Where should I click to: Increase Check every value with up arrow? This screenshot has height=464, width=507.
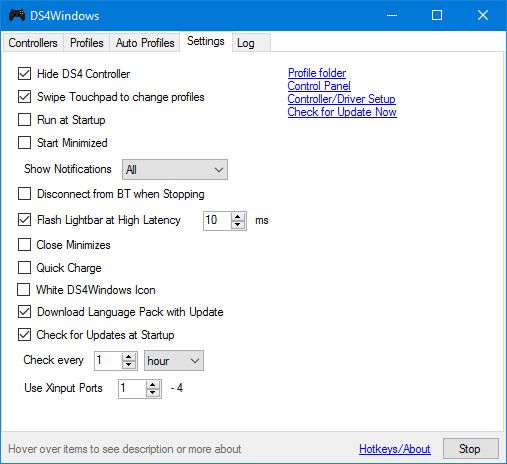pyautogui.click(x=129, y=357)
